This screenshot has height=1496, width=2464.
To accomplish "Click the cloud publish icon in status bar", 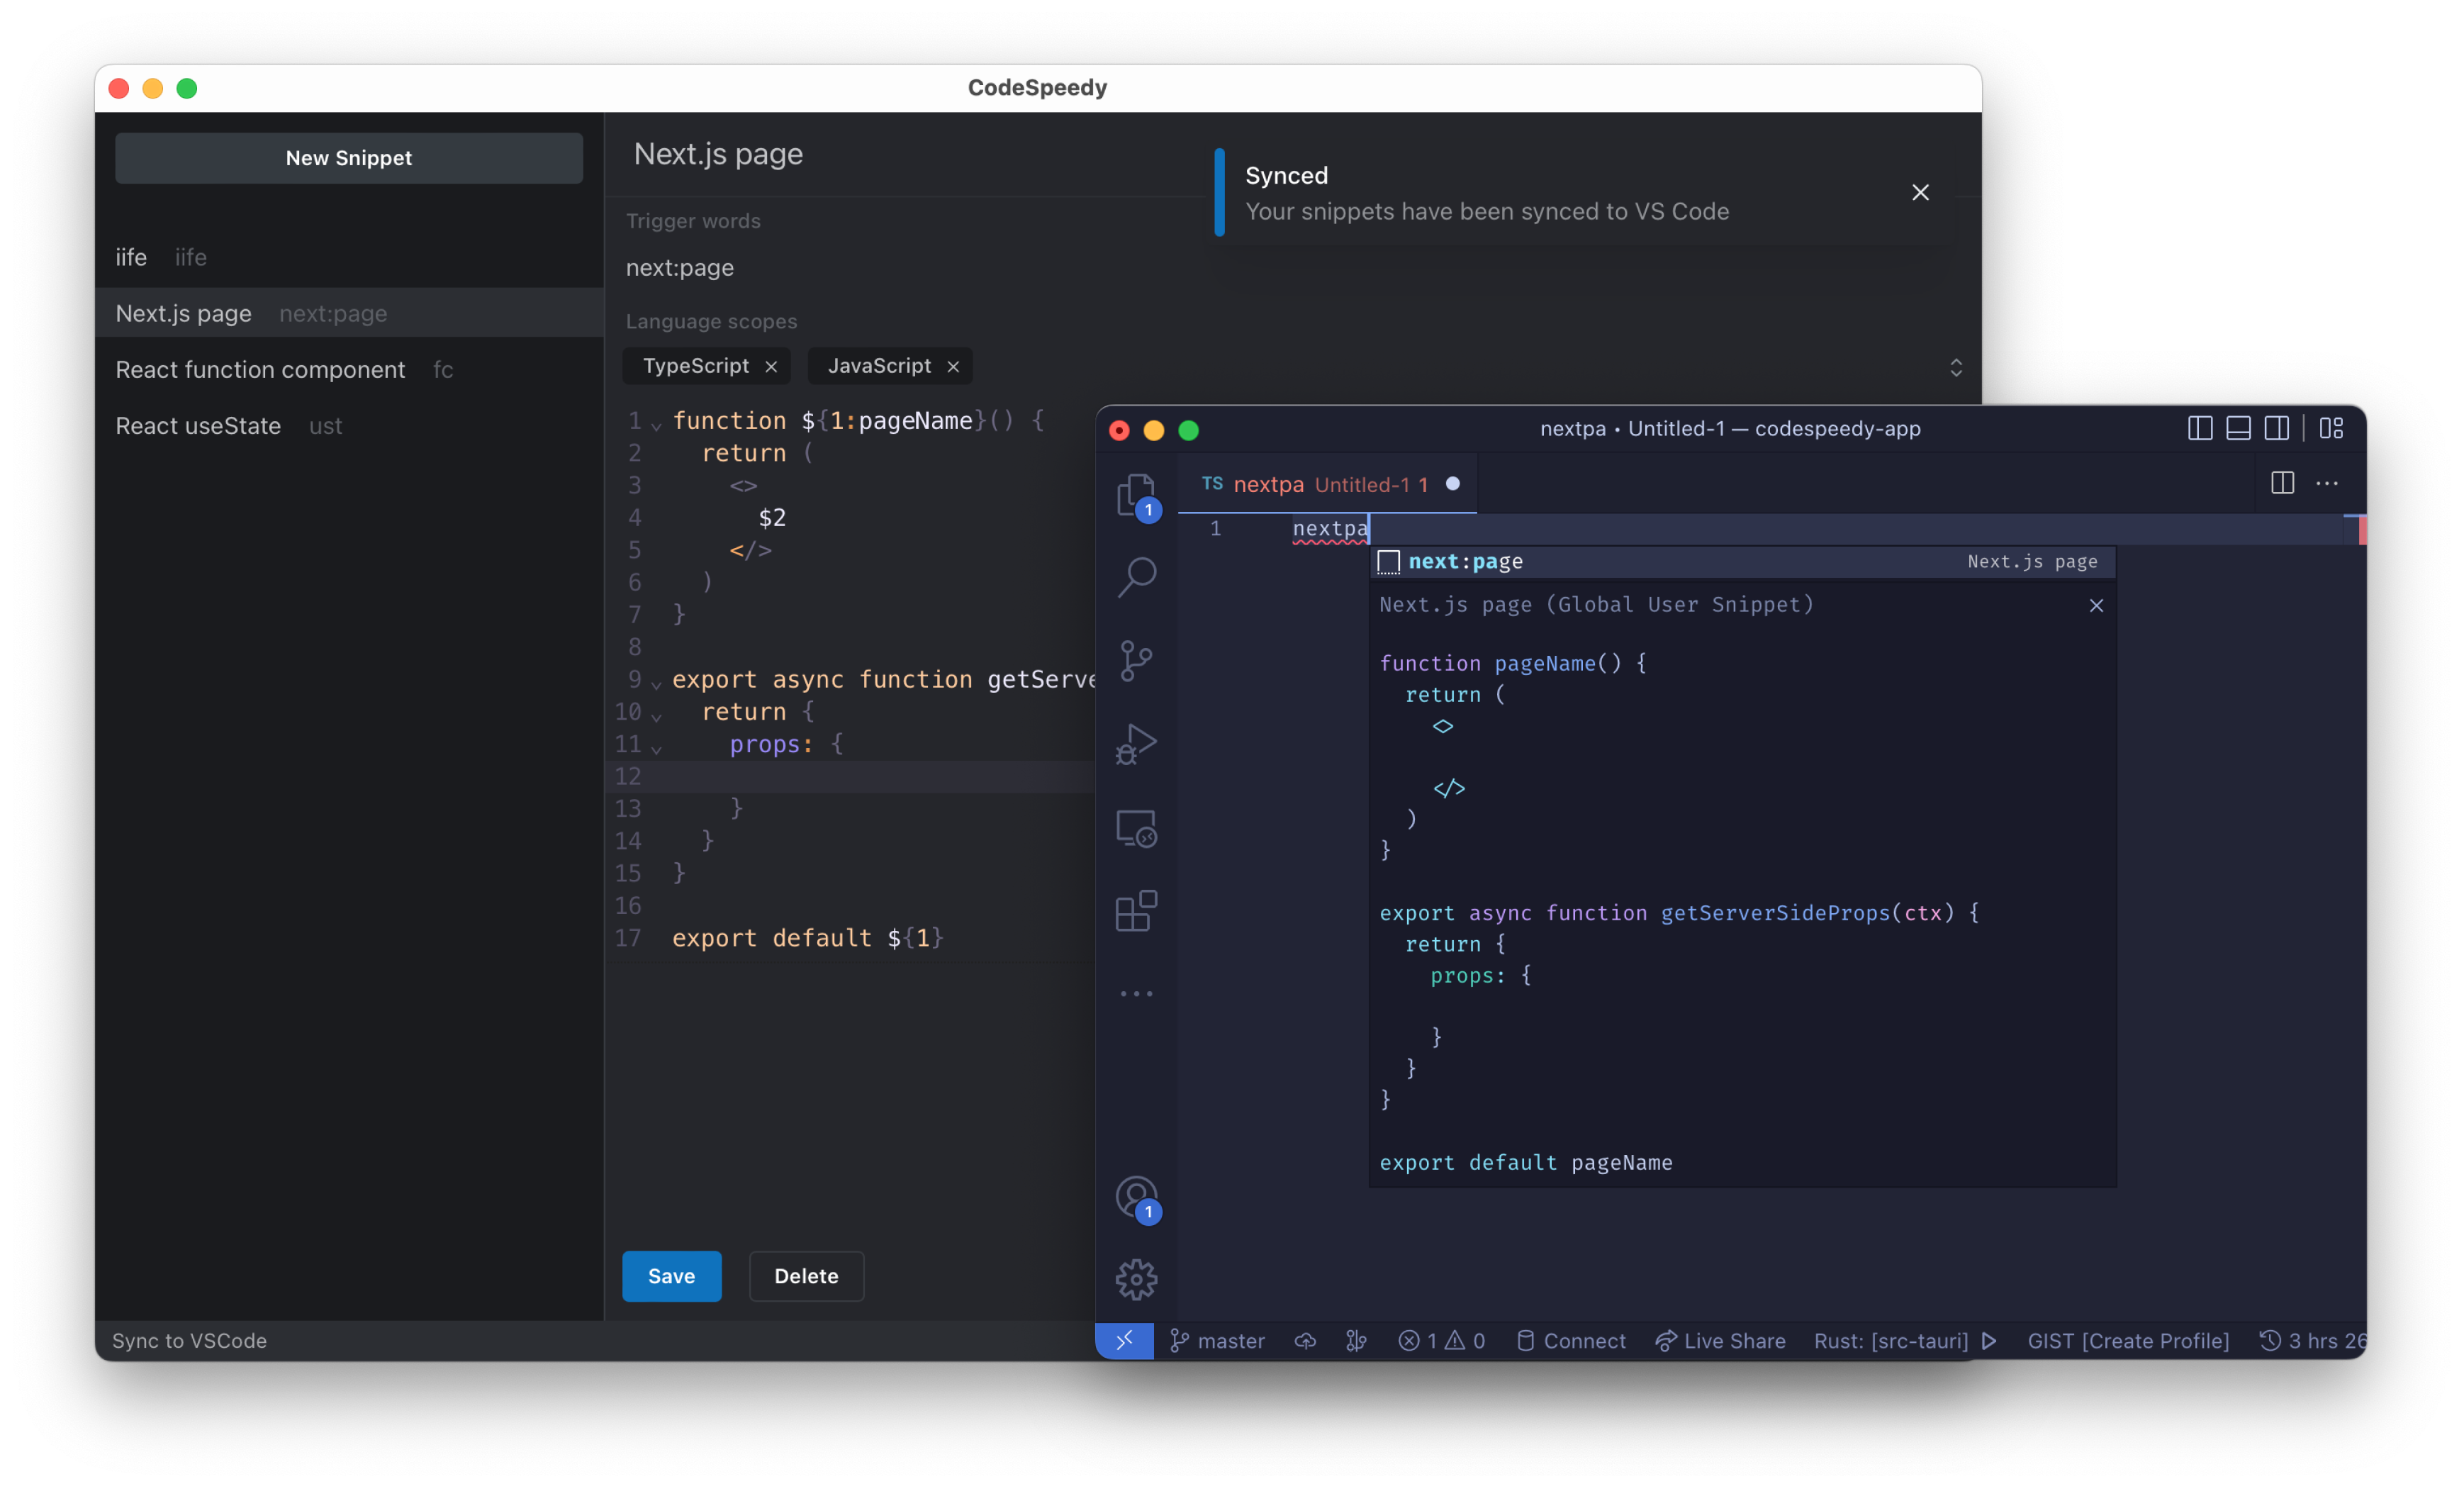I will pos(1305,1340).
